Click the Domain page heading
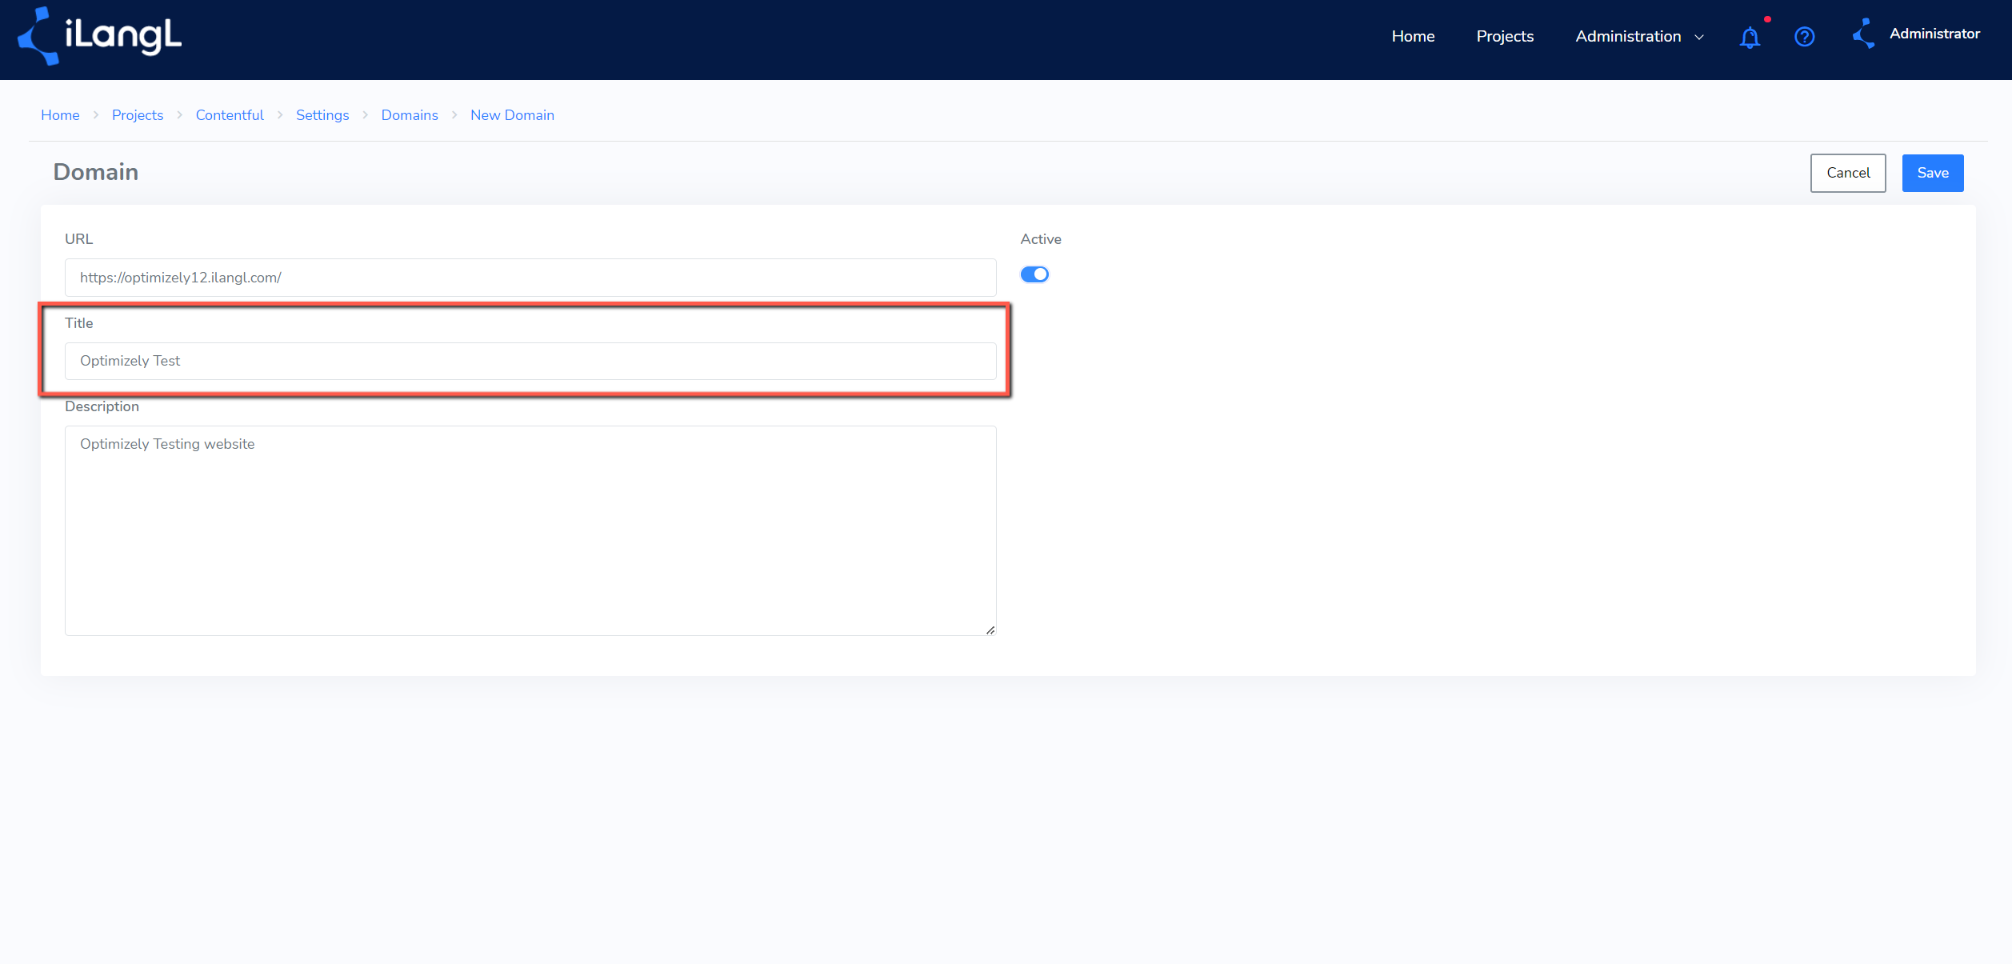Image resolution: width=2012 pixels, height=964 pixels. pyautogui.click(x=96, y=172)
